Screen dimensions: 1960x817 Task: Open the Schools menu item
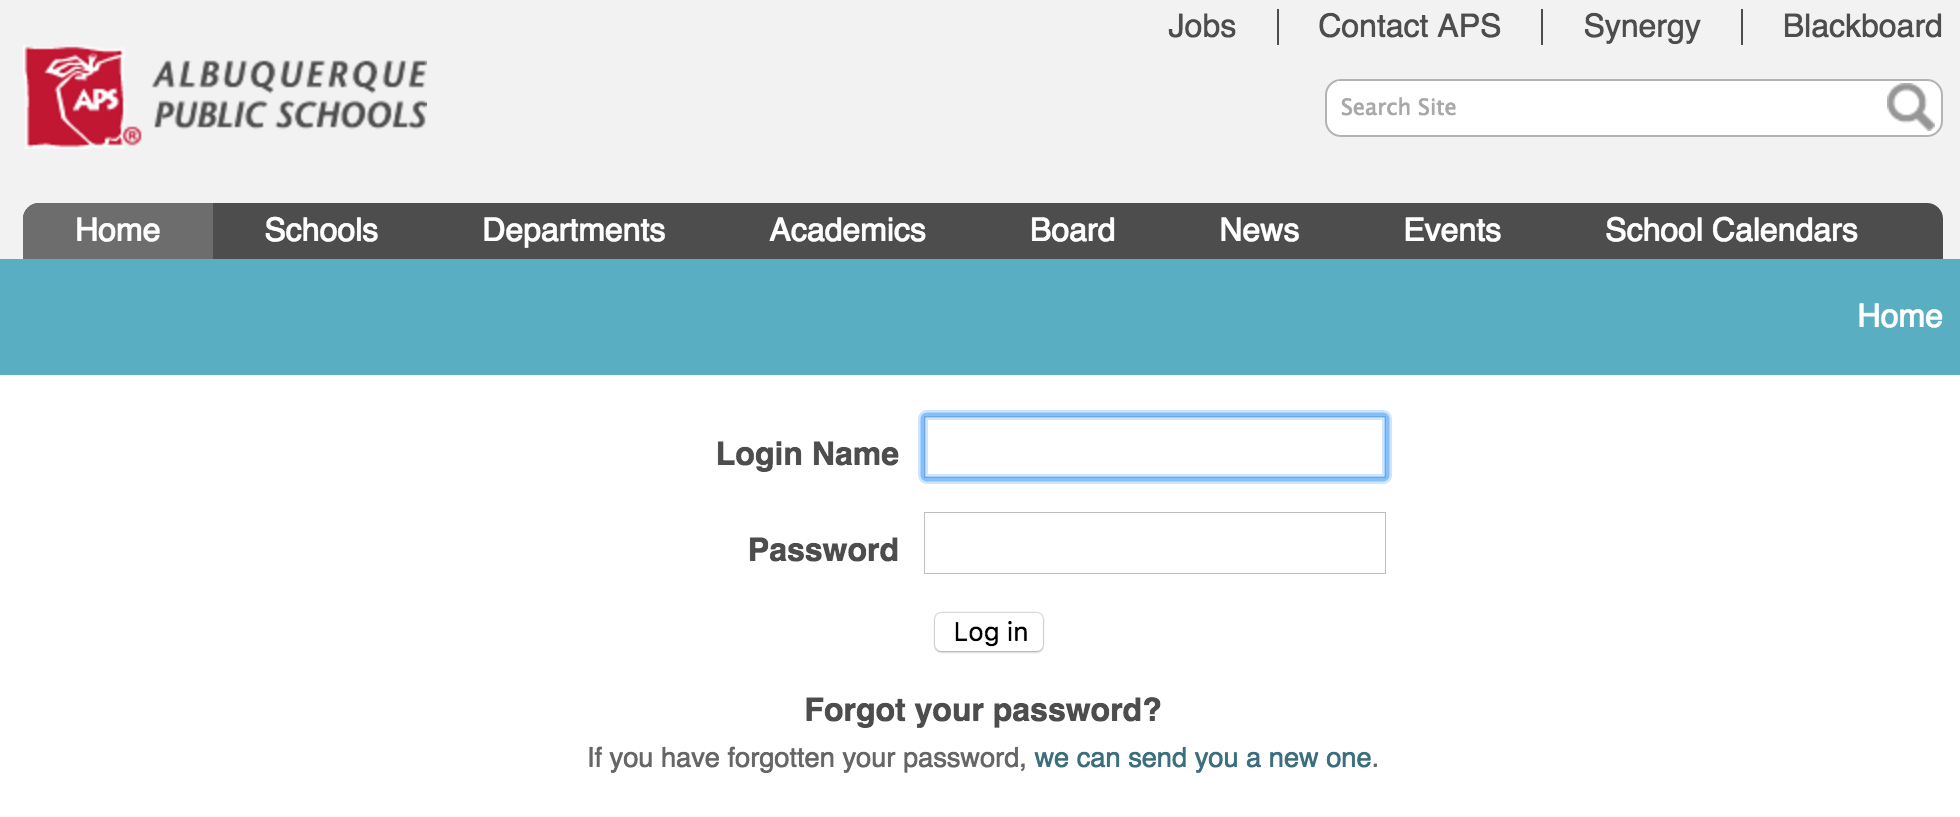click(321, 231)
